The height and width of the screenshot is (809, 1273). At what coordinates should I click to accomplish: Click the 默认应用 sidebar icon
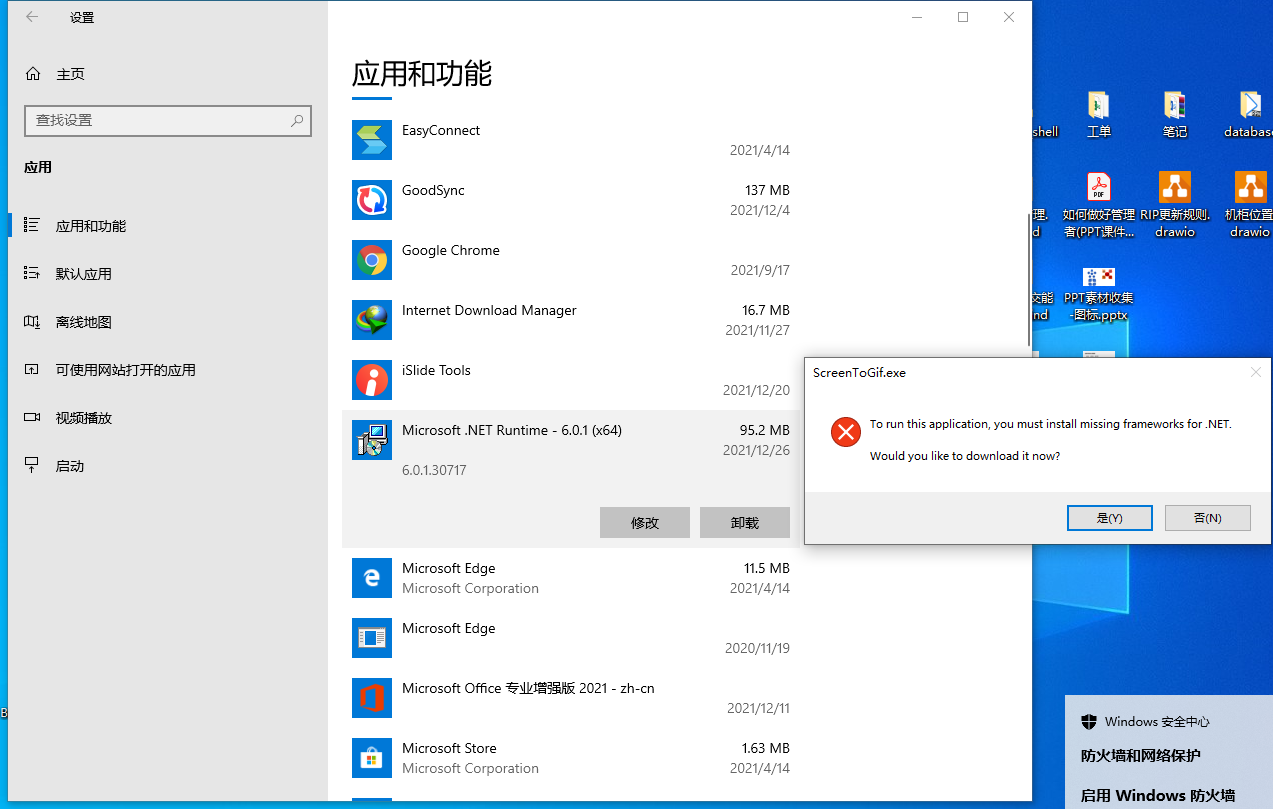click(32, 274)
